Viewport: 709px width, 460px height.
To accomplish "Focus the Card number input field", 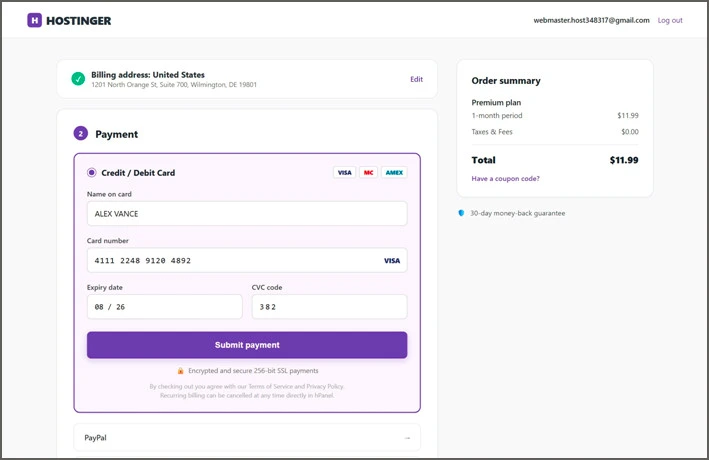I will [247, 260].
